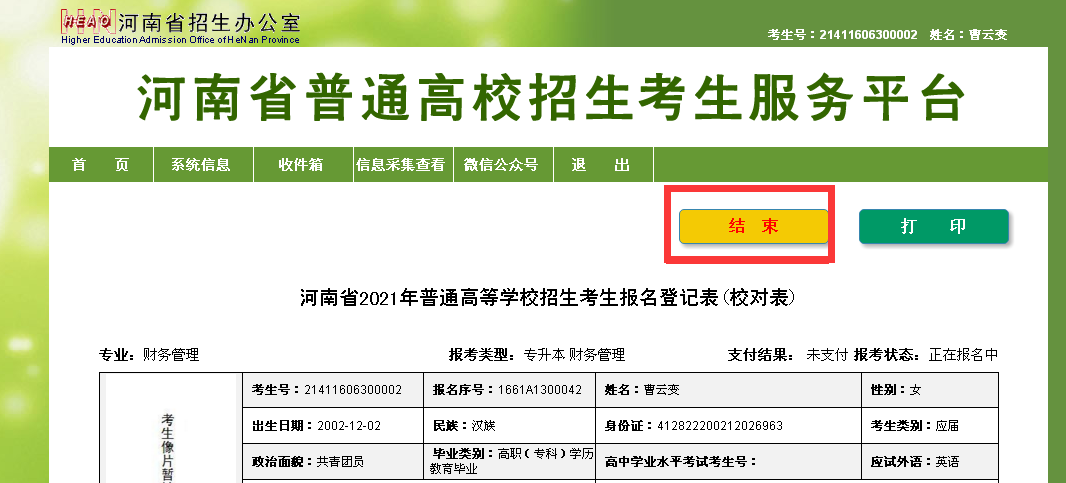Click the 专业: 财务管理 label
Viewport: 1066px width, 483px height.
(149, 355)
